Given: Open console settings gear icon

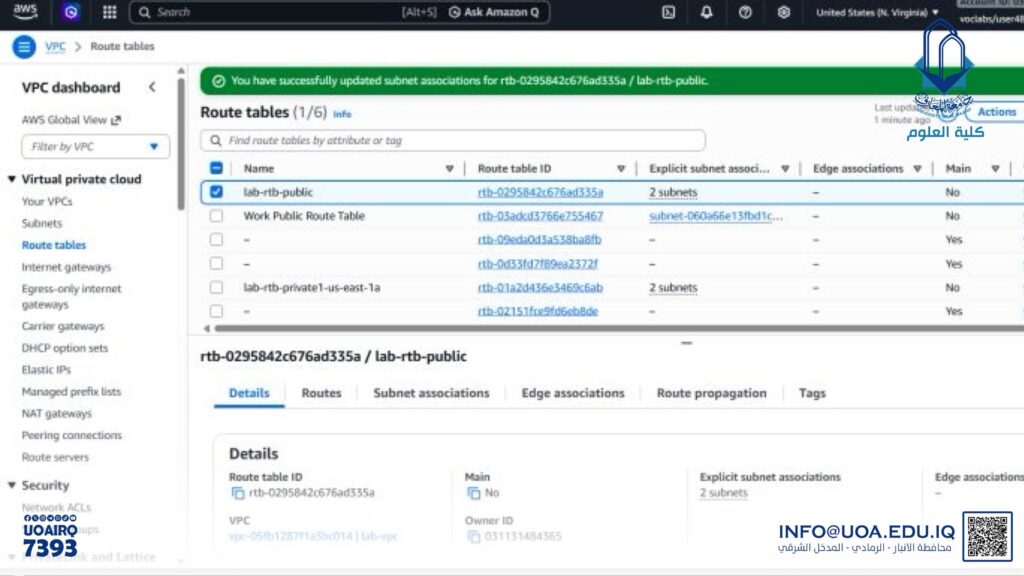Looking at the screenshot, I should pos(783,12).
